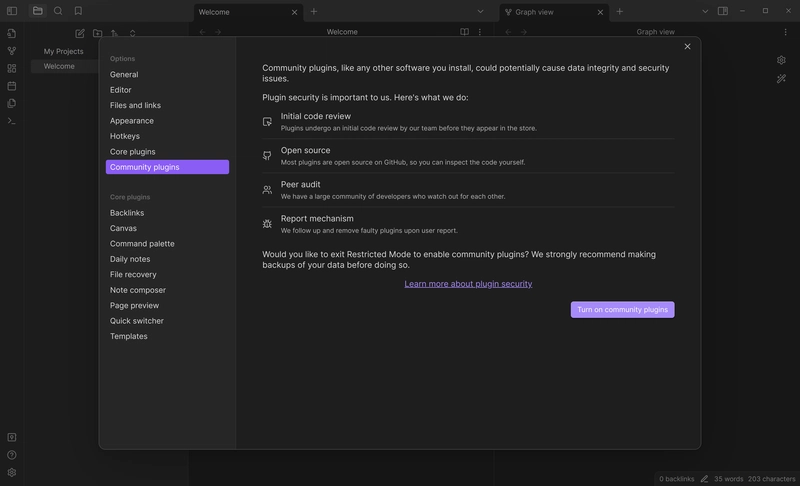Open settings gear in left ribbon

point(12,473)
